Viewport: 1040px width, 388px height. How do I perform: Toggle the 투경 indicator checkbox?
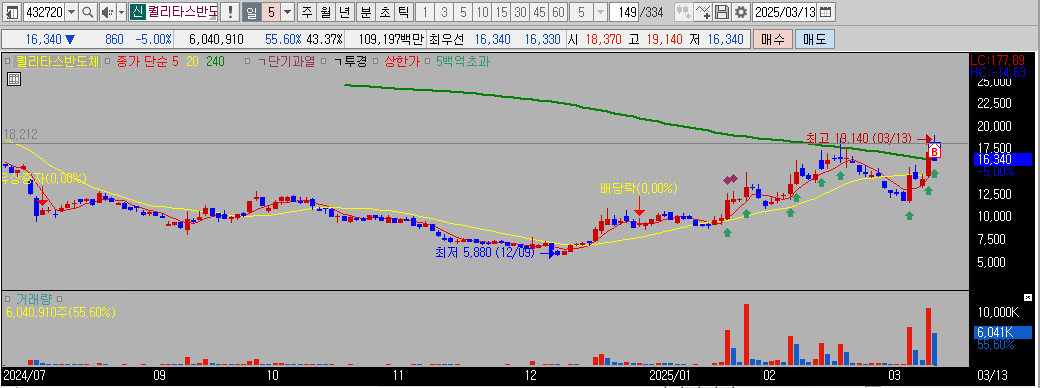pos(325,61)
